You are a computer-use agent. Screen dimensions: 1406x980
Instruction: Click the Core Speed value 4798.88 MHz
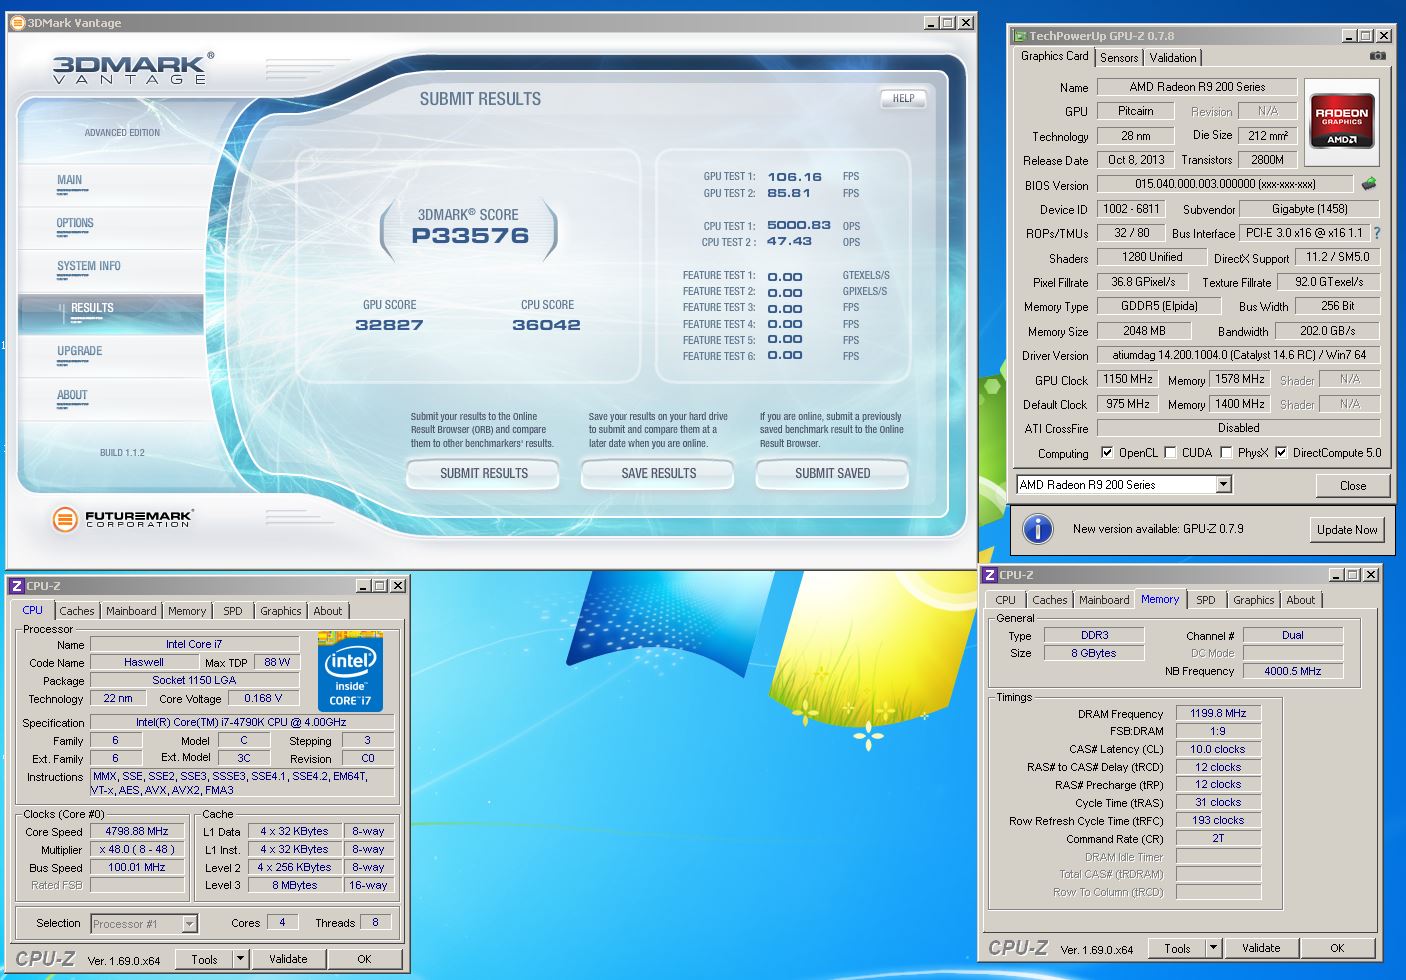(x=137, y=832)
